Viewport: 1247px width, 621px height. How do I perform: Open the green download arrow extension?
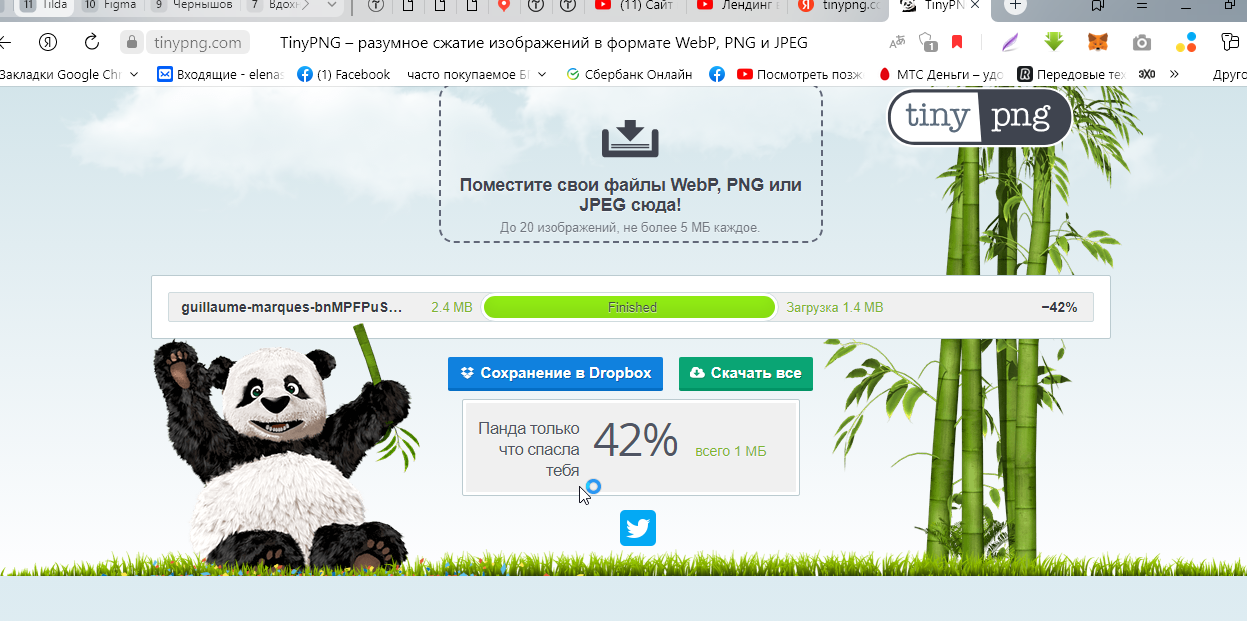pyautogui.click(x=1054, y=42)
